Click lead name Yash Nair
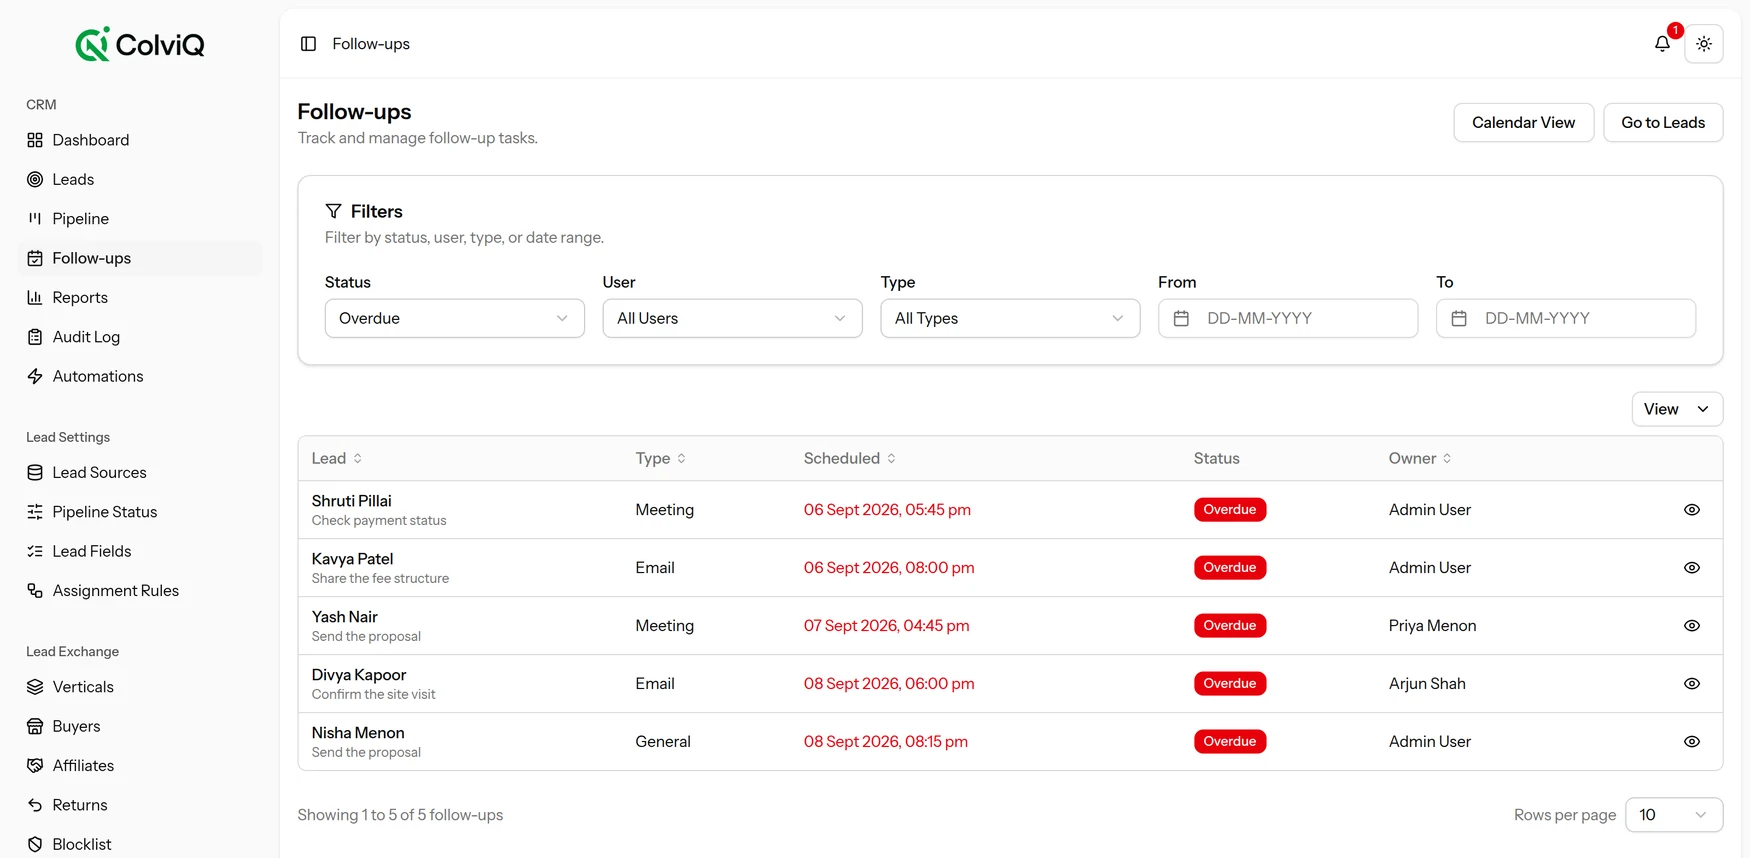 (x=344, y=617)
